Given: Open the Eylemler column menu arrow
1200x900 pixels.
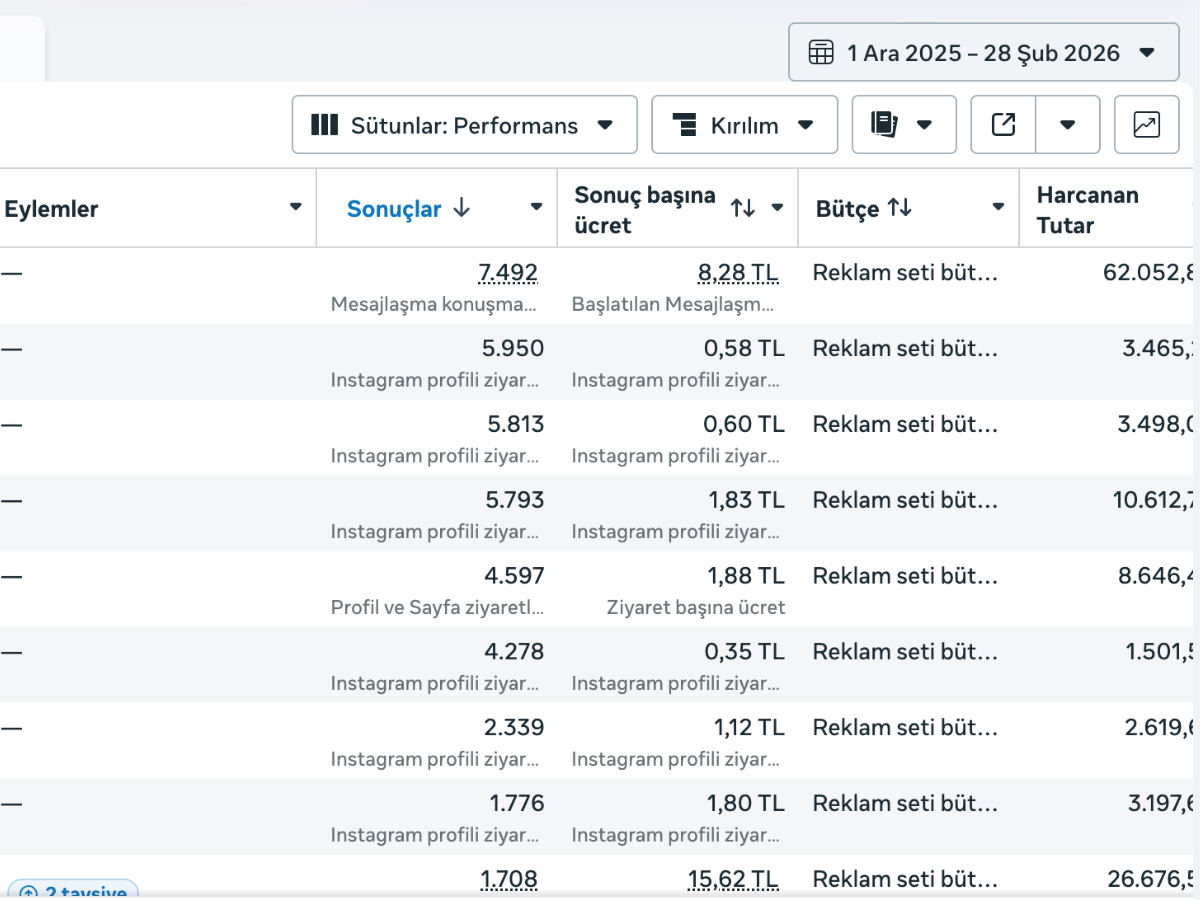Looking at the screenshot, I should pyautogui.click(x=295, y=207).
